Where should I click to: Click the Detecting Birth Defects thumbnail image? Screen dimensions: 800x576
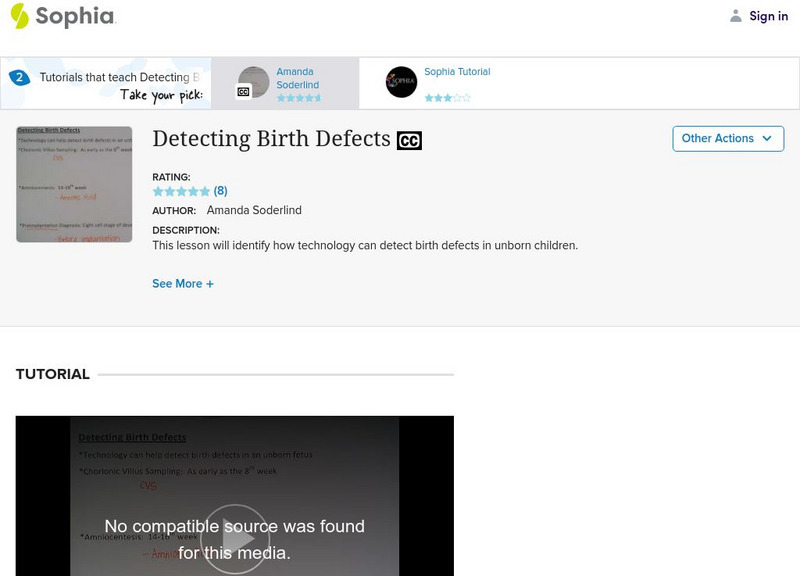(x=74, y=184)
